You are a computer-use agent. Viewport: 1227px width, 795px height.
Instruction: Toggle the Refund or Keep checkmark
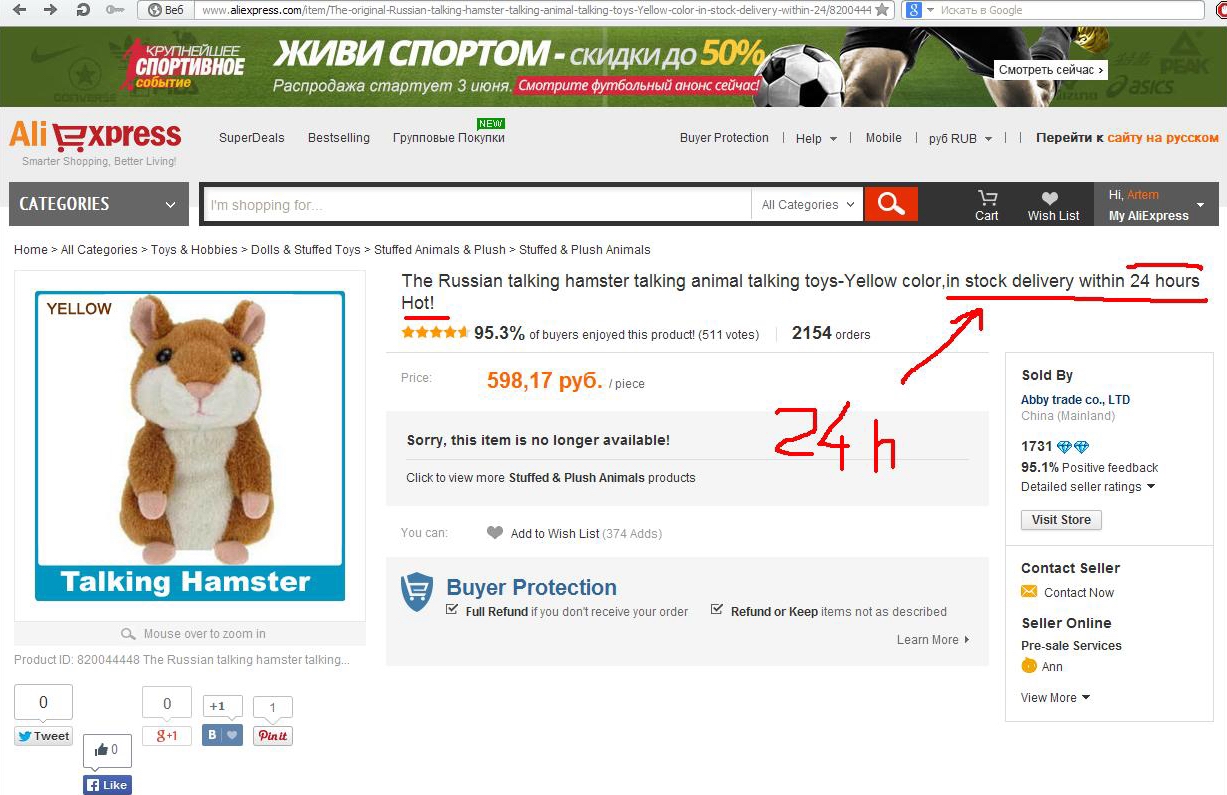tap(717, 609)
